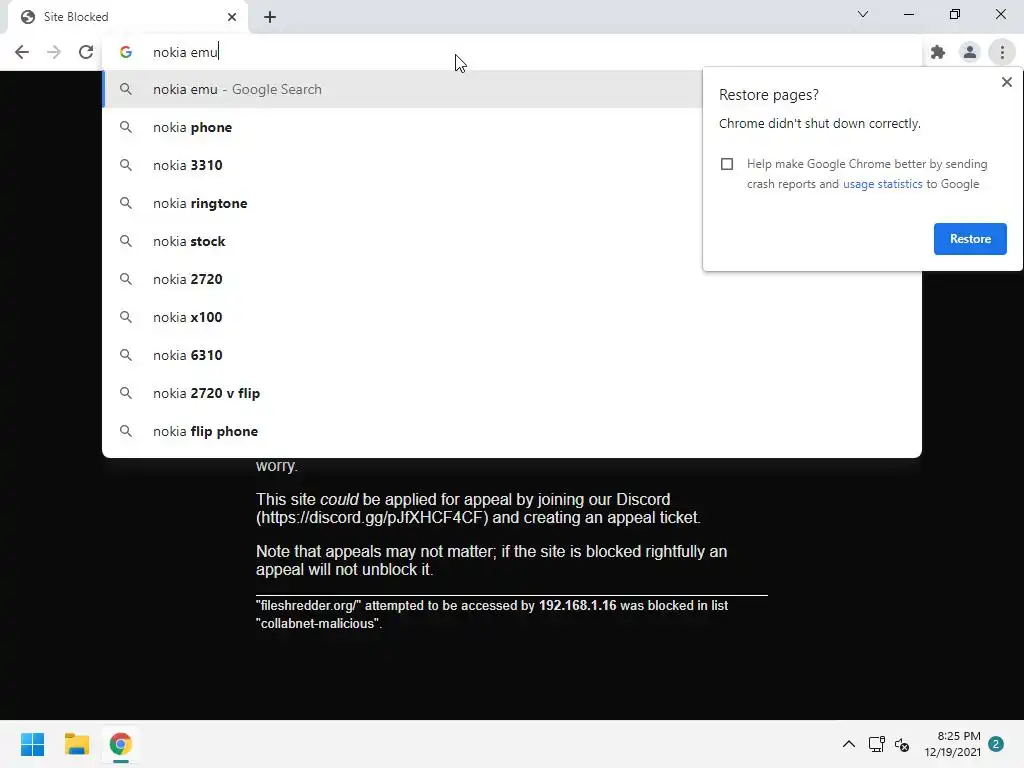Dismiss the Restore pages popup

pyautogui.click(x=1006, y=82)
